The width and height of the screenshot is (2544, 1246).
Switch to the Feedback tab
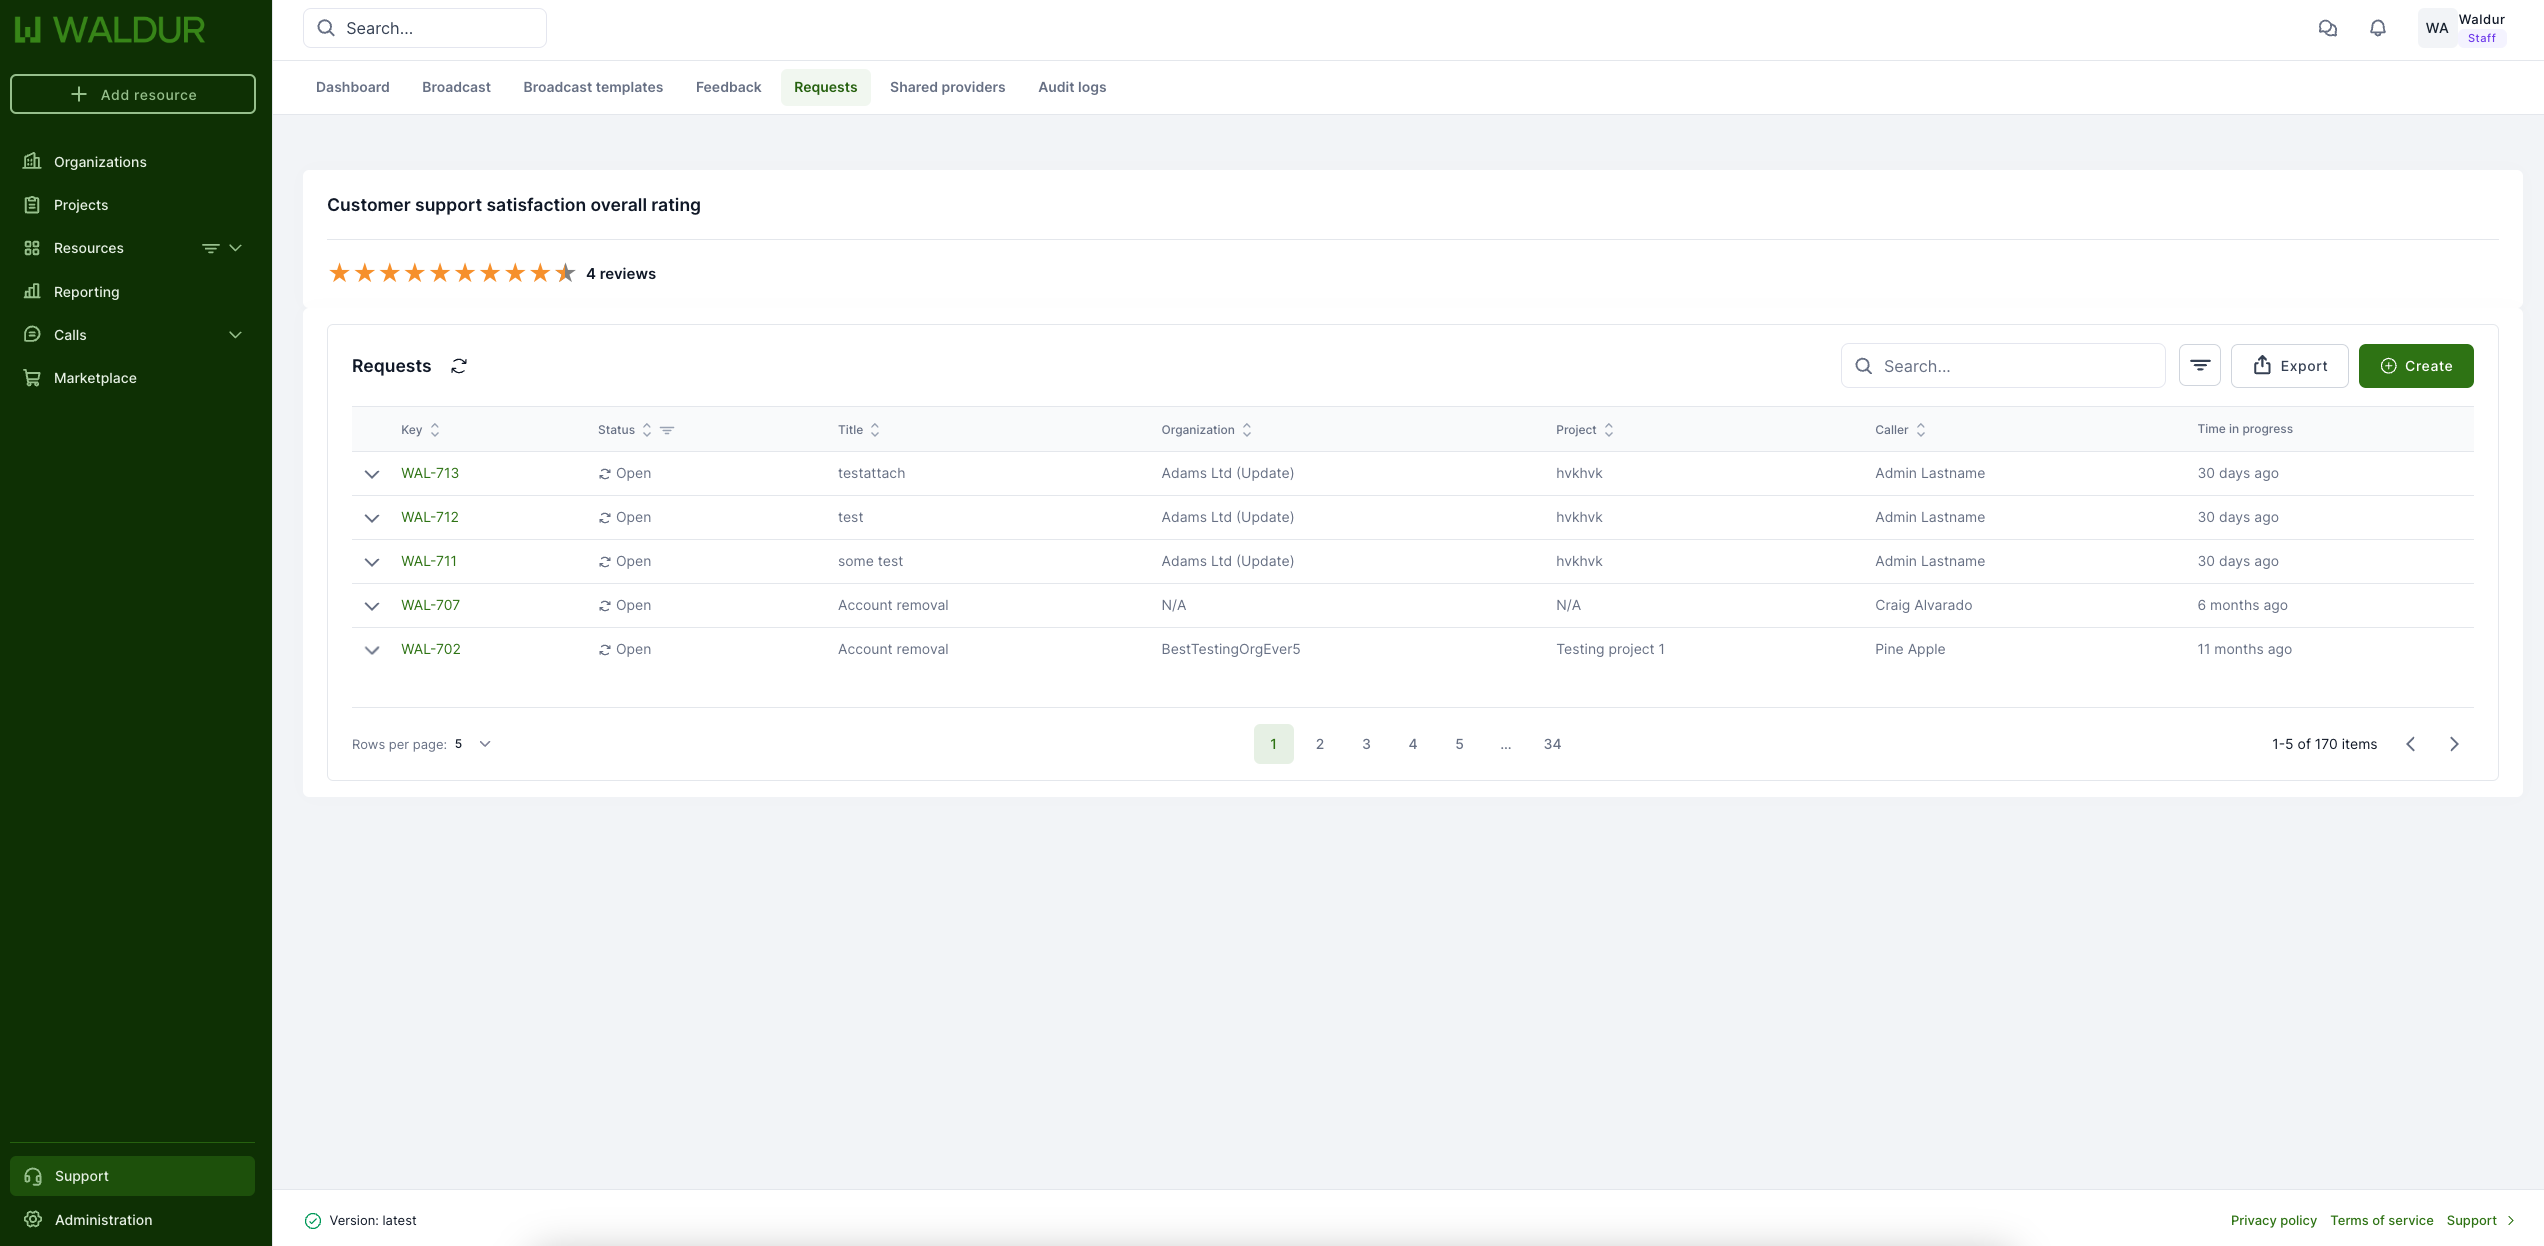(728, 87)
